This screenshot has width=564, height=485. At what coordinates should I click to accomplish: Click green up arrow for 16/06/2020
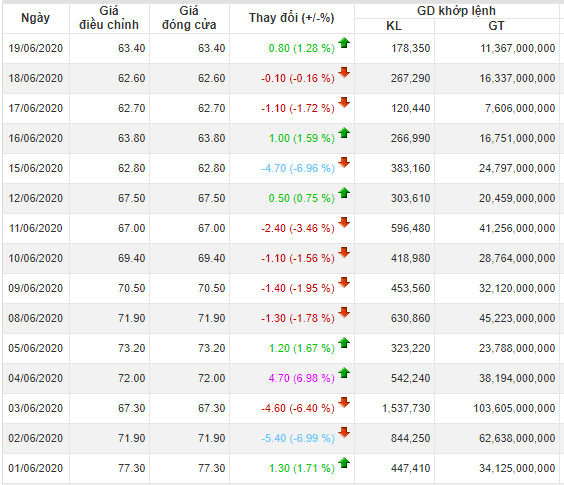(344, 133)
